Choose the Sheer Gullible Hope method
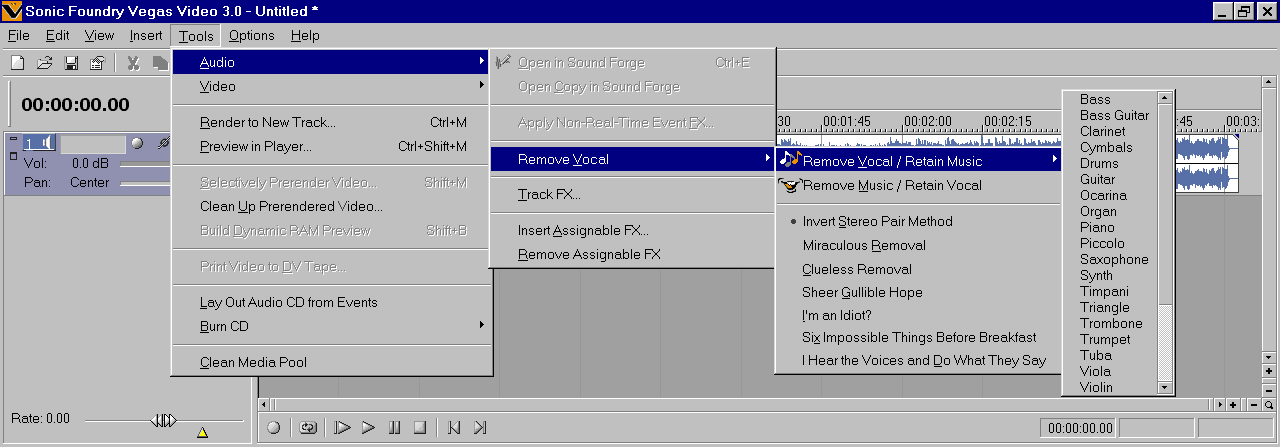The image size is (1280, 447). [862, 293]
